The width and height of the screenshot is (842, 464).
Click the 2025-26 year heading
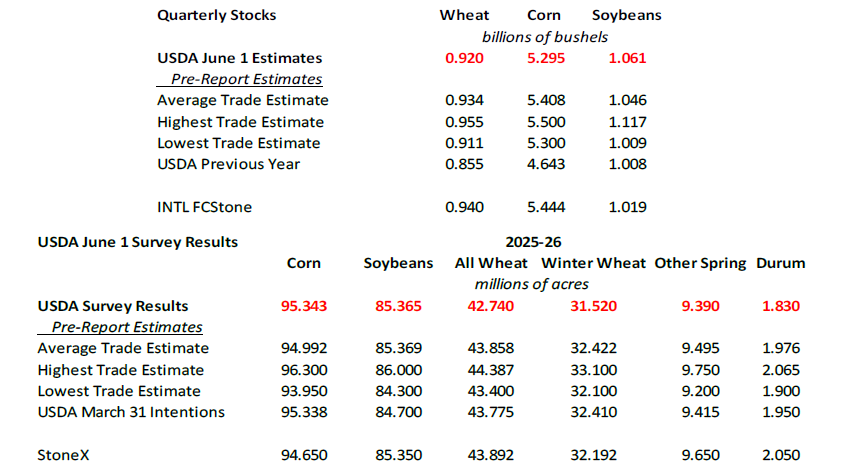coord(533,242)
